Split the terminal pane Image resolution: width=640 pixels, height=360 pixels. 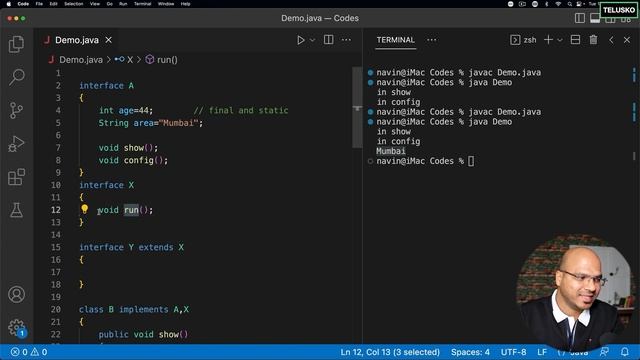[575, 40]
